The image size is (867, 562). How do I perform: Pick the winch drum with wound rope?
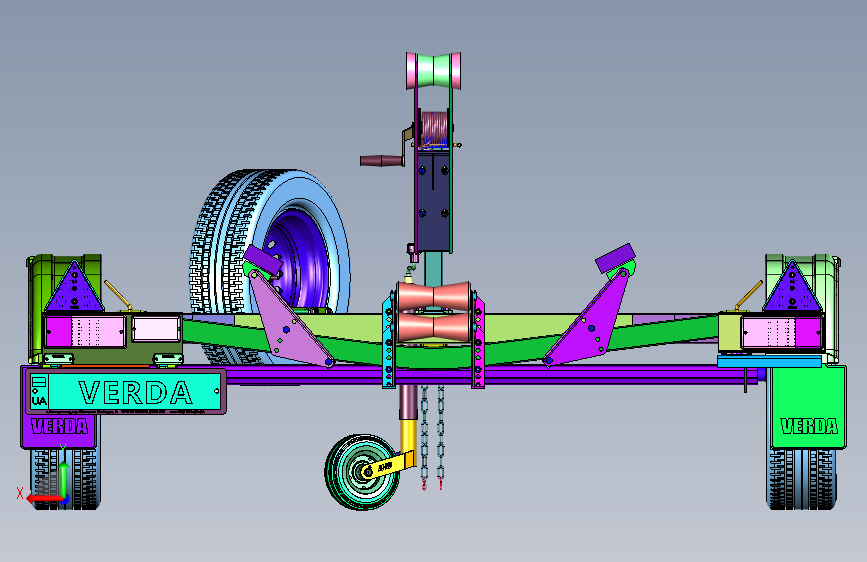435,128
